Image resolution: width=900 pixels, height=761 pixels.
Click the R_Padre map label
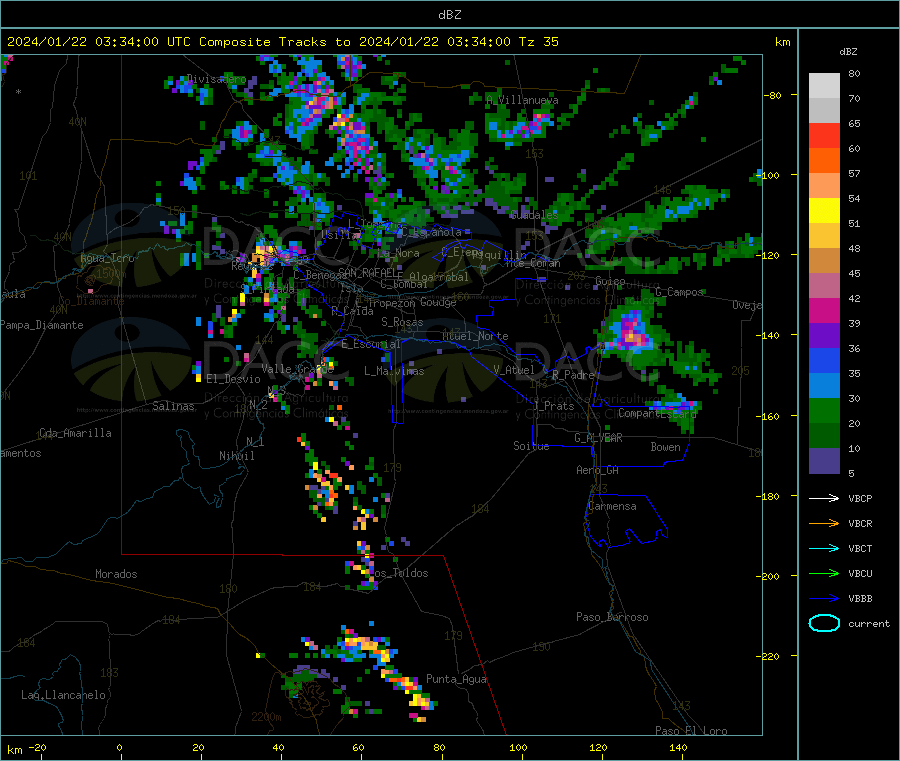coord(573,375)
